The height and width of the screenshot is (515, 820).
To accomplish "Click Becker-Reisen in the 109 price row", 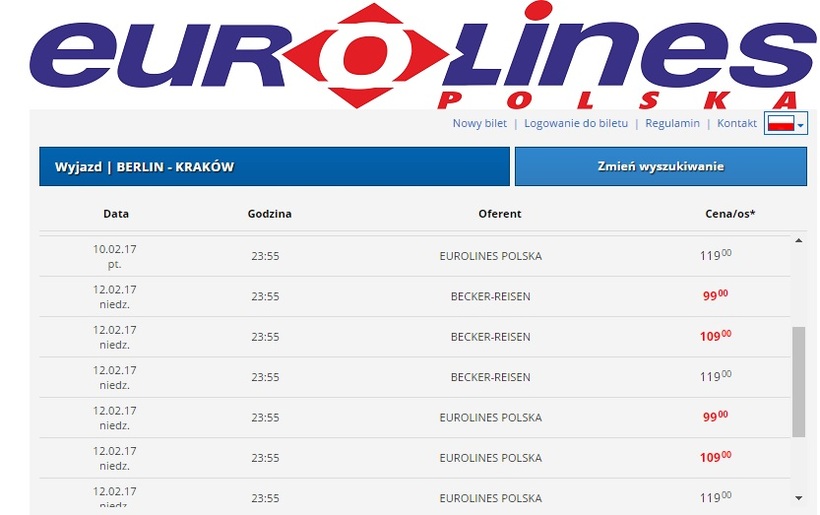I will (x=491, y=337).
